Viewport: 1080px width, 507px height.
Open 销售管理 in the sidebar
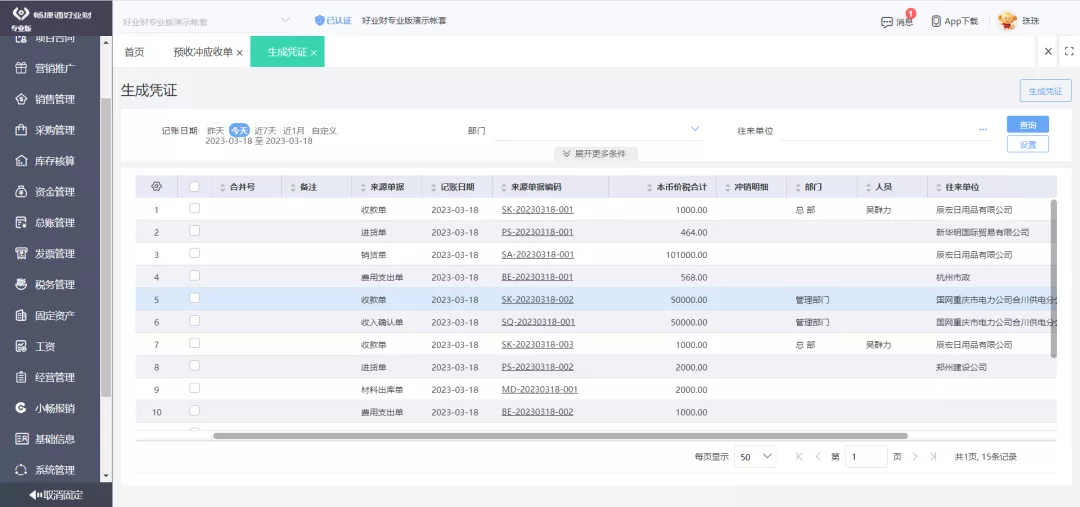(55, 99)
